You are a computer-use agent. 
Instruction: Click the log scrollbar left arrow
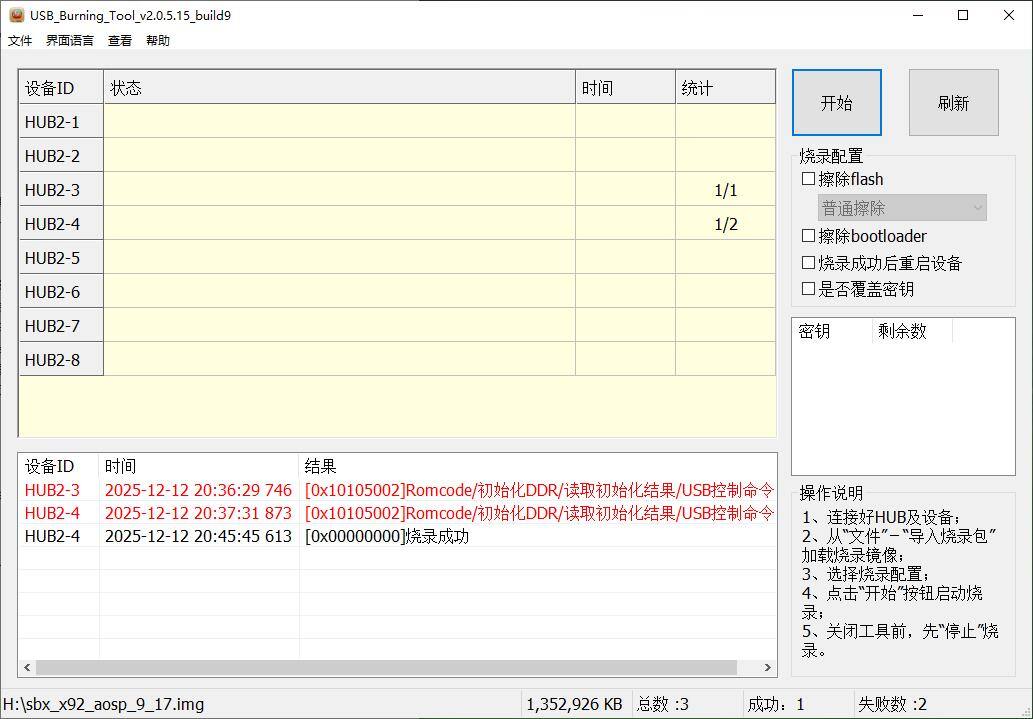point(27,667)
